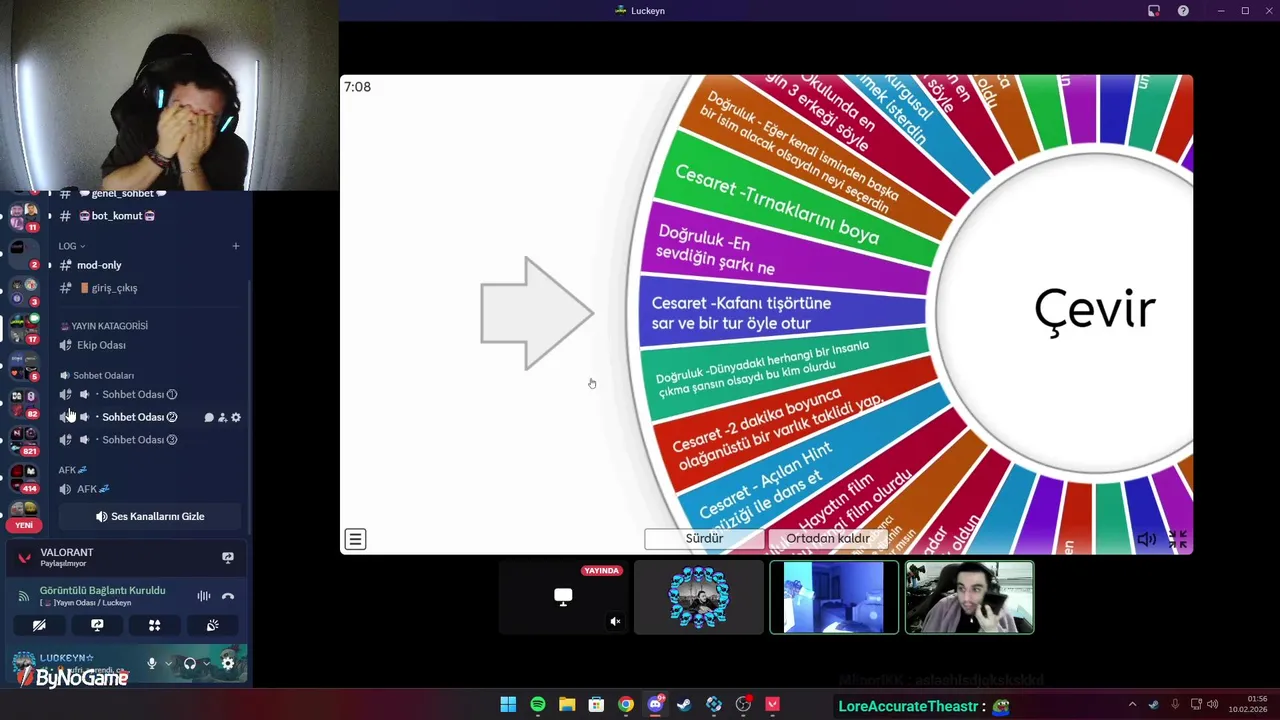Screen dimensions: 1280x720
Task: Open Google Chrome from the taskbar
Action: coord(626,705)
